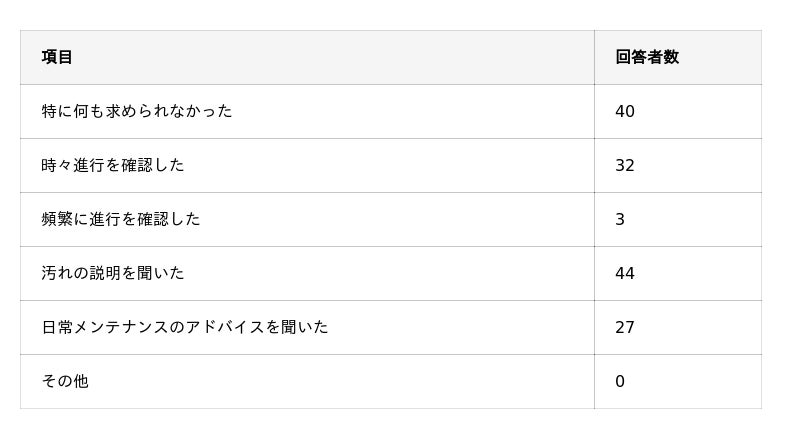Click the 項目 column header
The image size is (800, 439).
coord(58,57)
